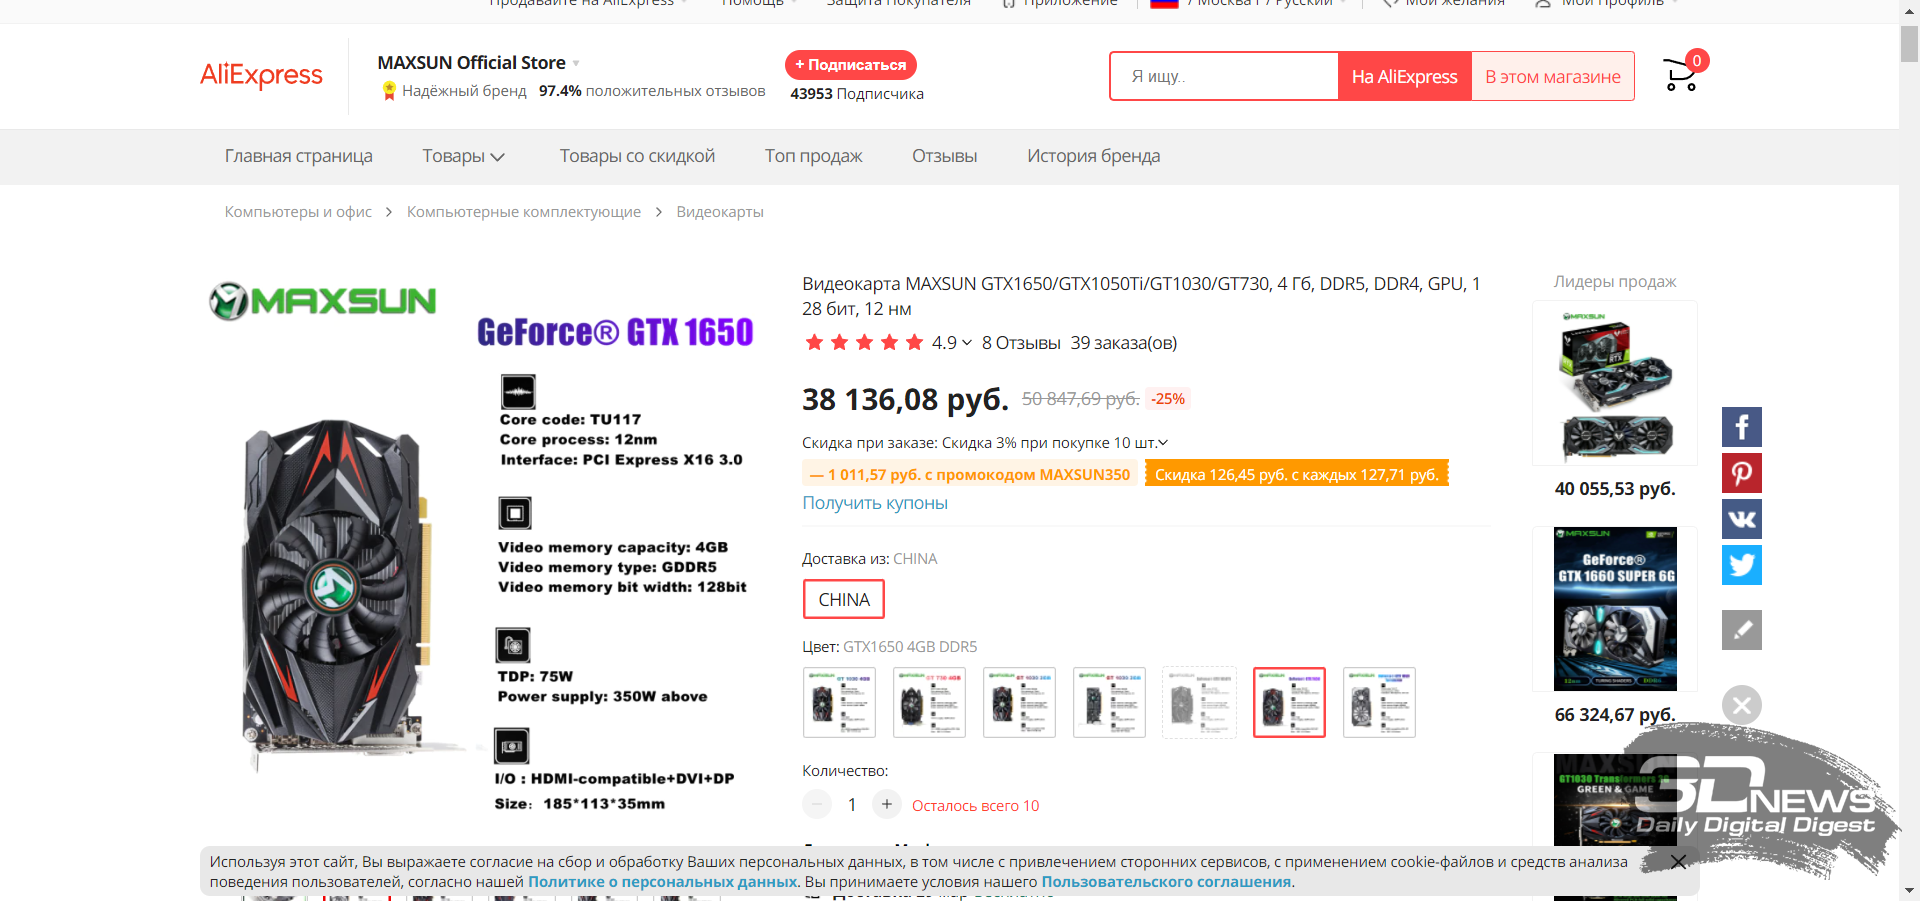The height and width of the screenshot is (901, 1920).
Task: Close the floating sidebar with X circle
Action: click(1741, 705)
